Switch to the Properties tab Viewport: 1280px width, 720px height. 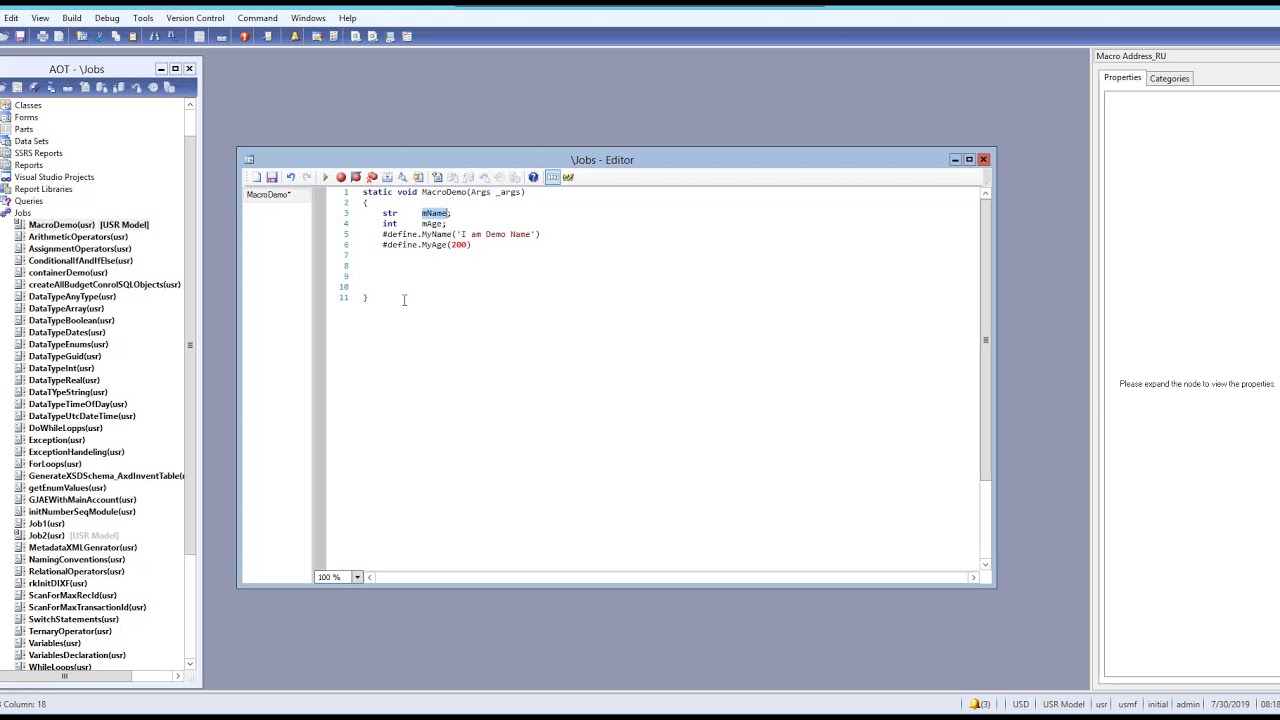coord(1122,78)
